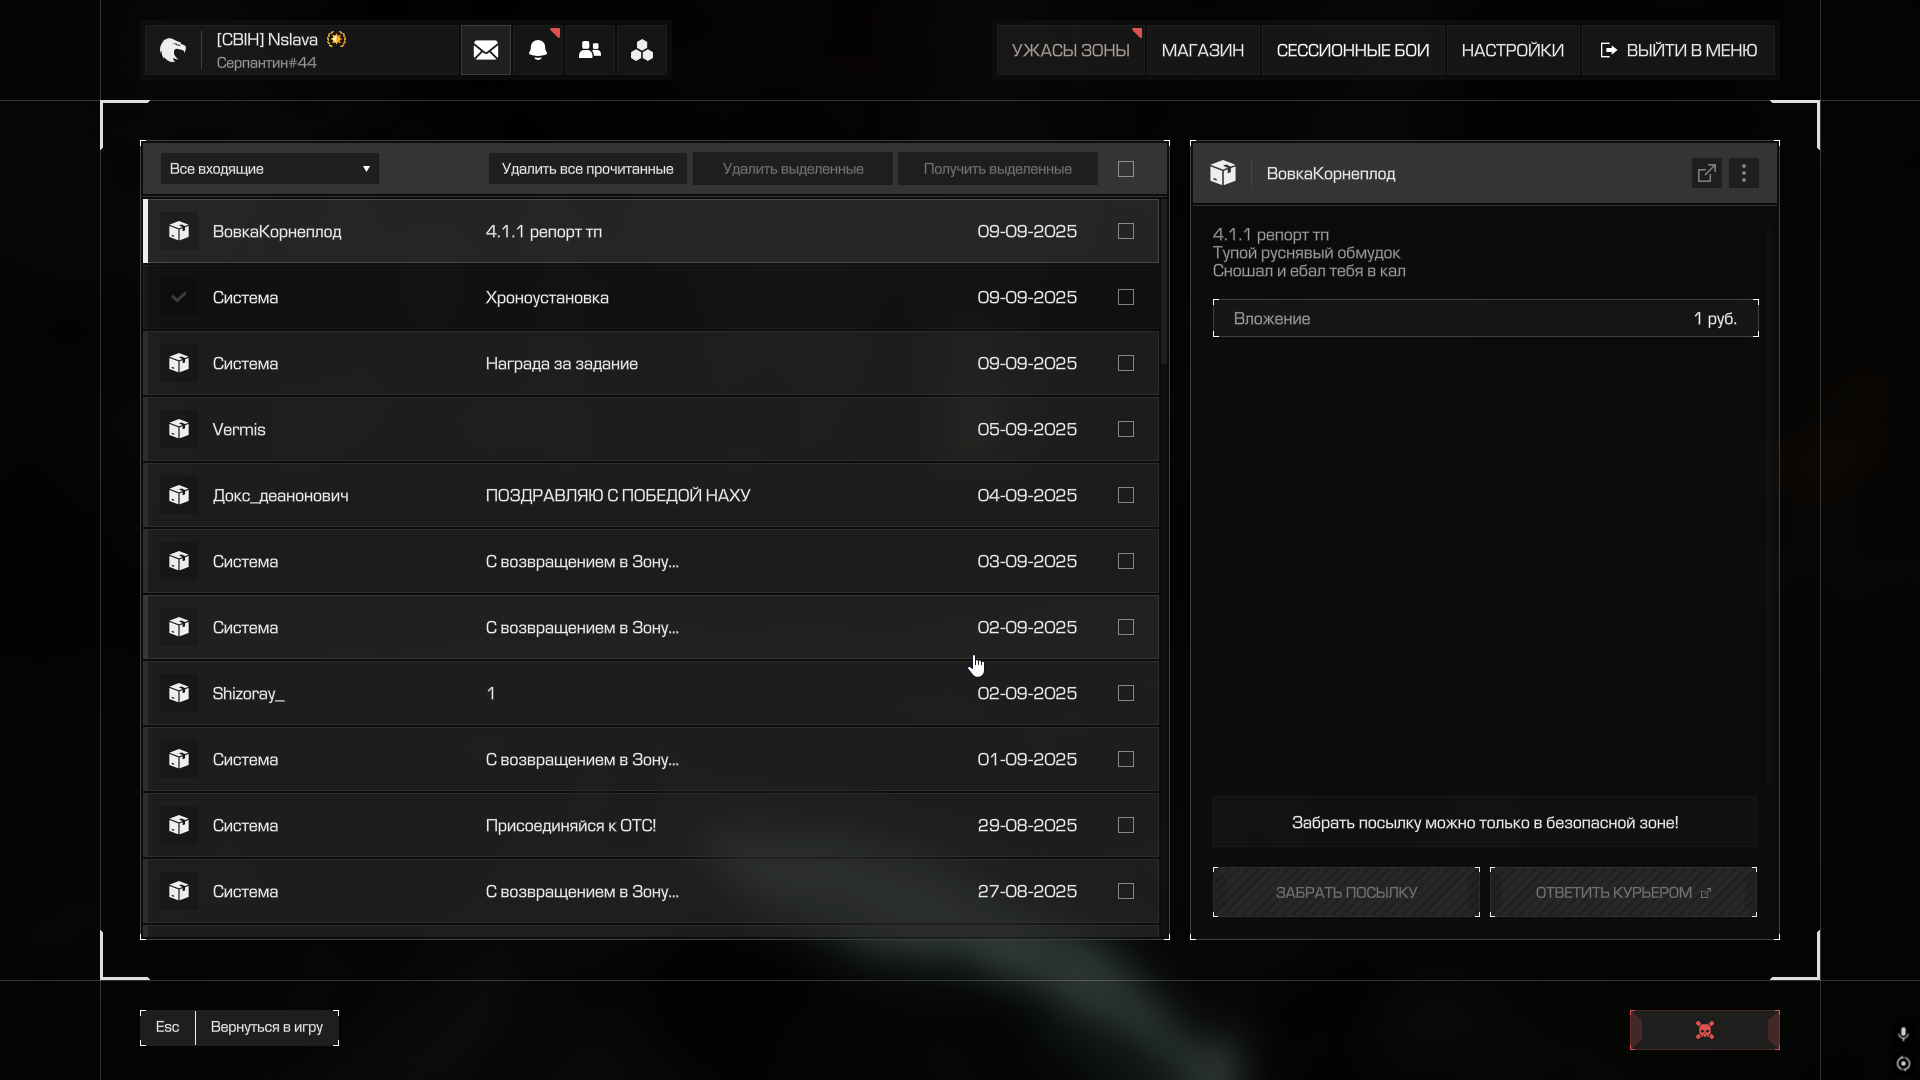Click the message list scrollbar

(1163, 280)
